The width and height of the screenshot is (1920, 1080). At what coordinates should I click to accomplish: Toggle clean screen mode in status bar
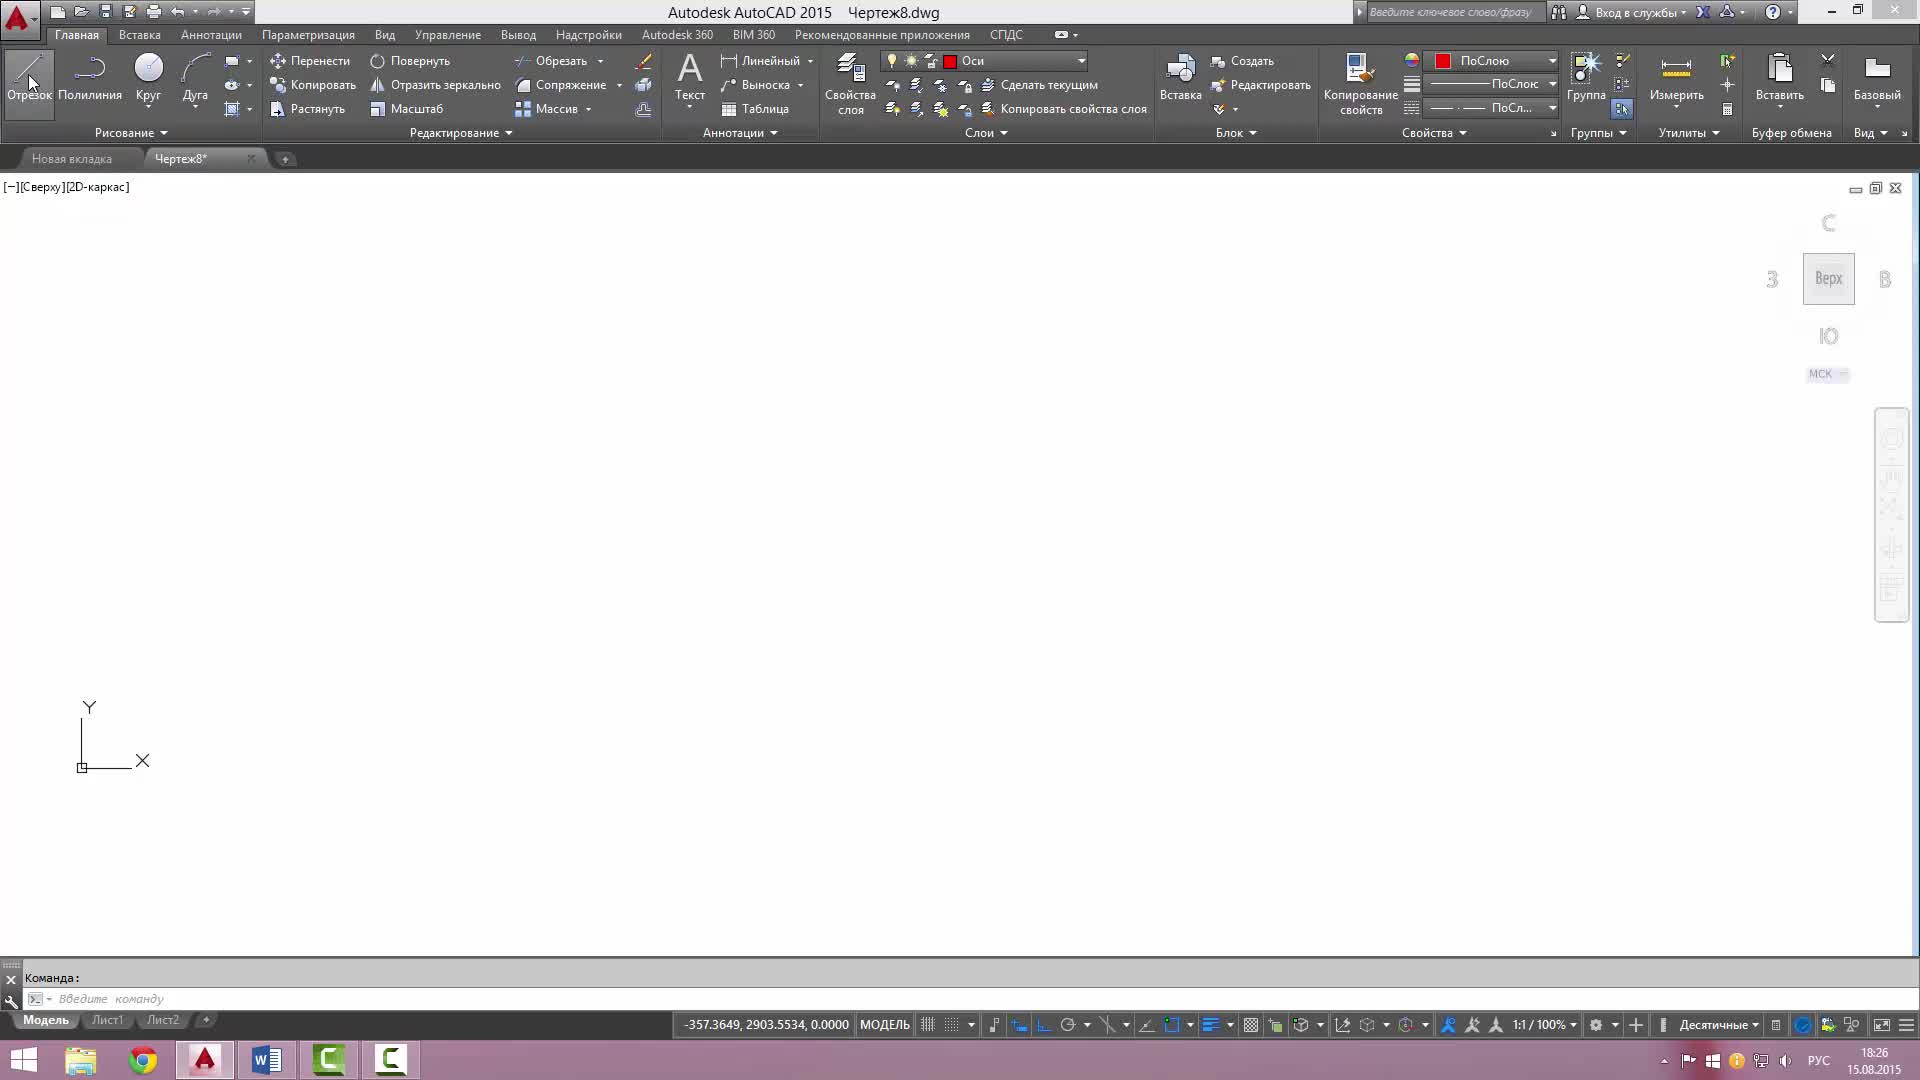(1881, 1025)
